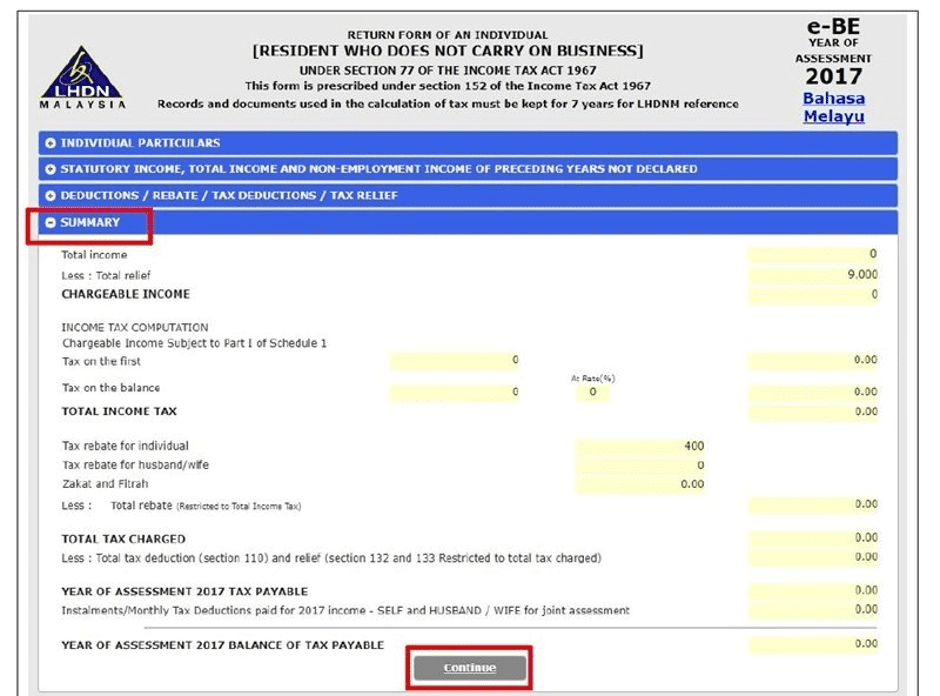This screenshot has width=940, height=696.
Task: Click the 2017 TAX PAYABLE amount field
Action: click(x=815, y=590)
